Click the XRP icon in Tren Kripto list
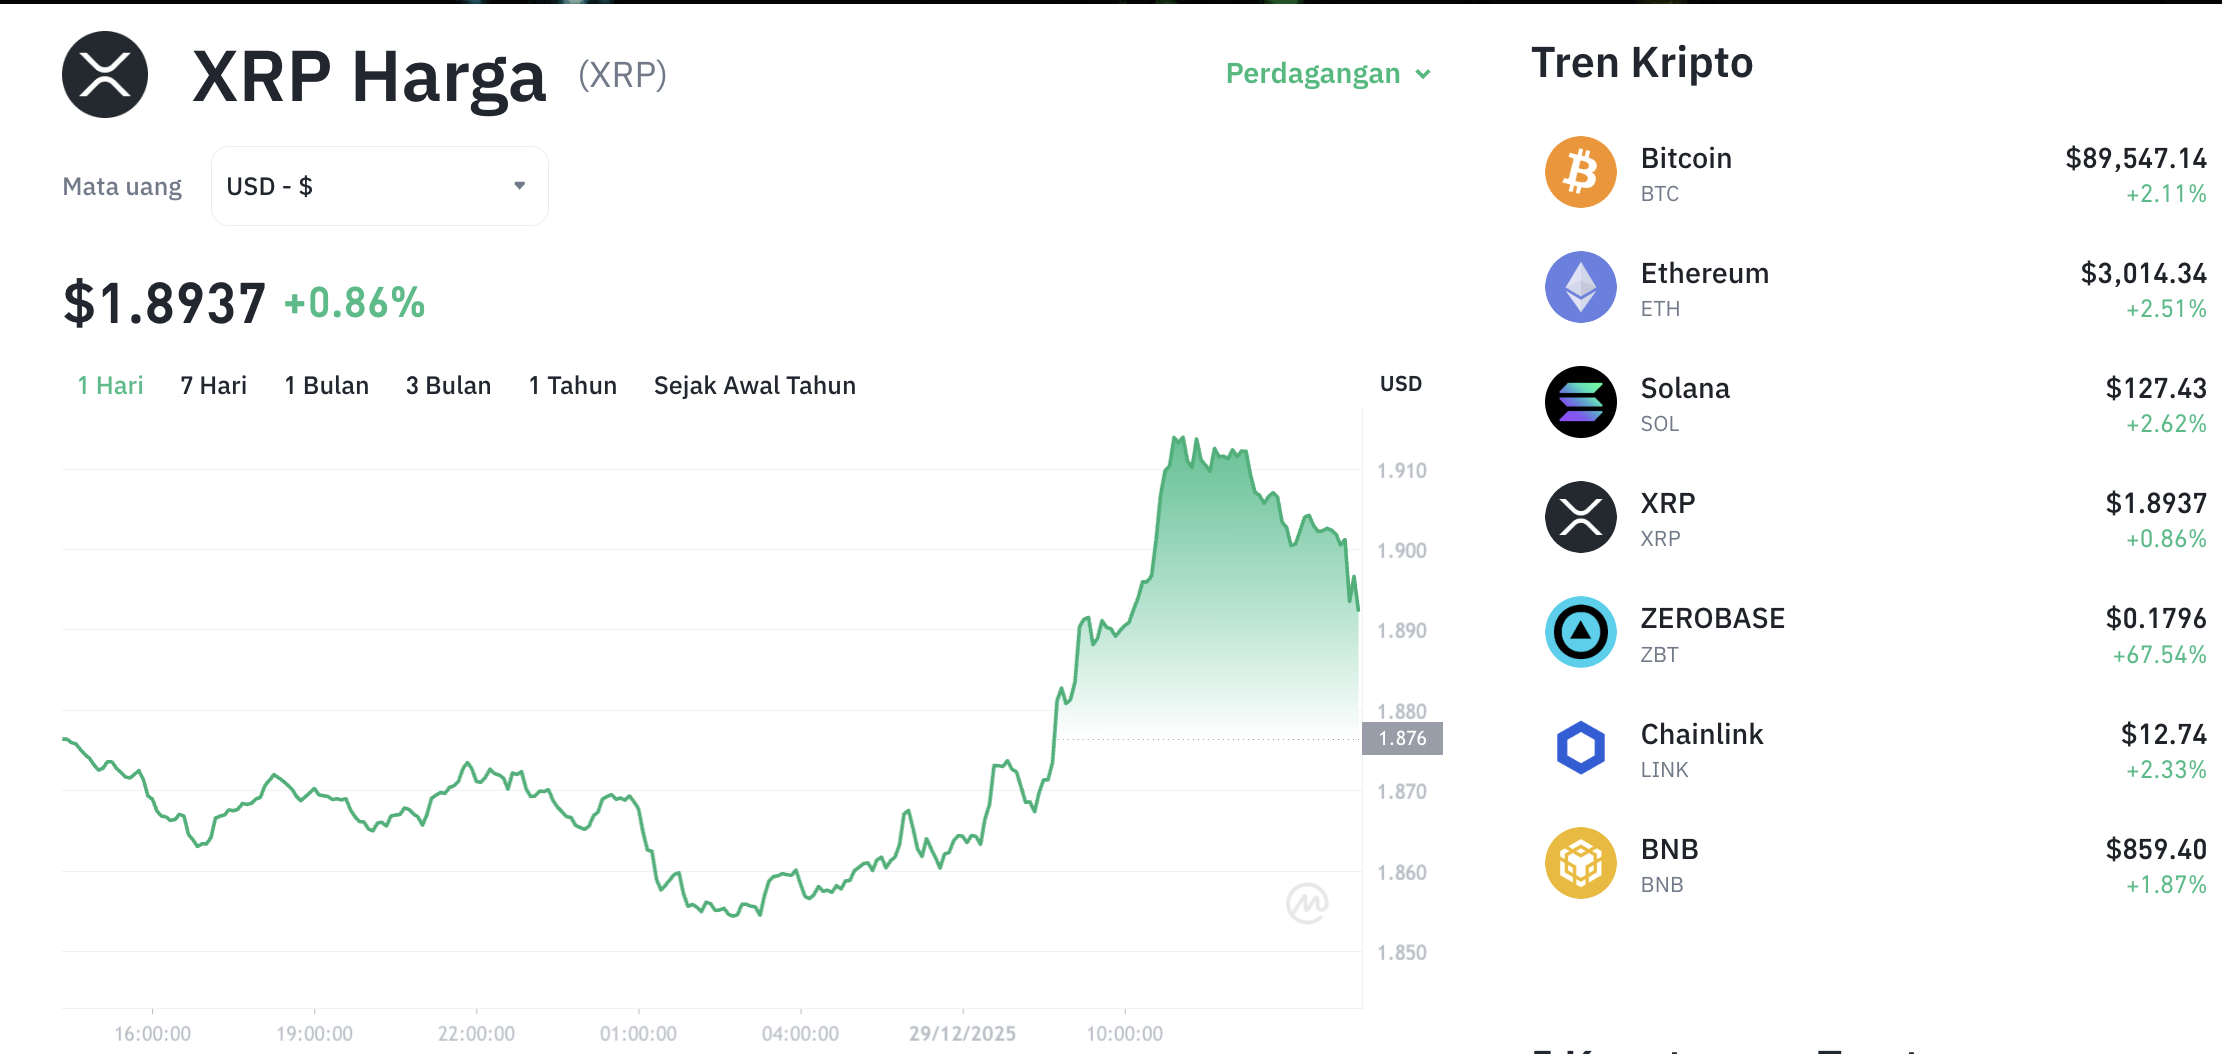 point(1580,517)
